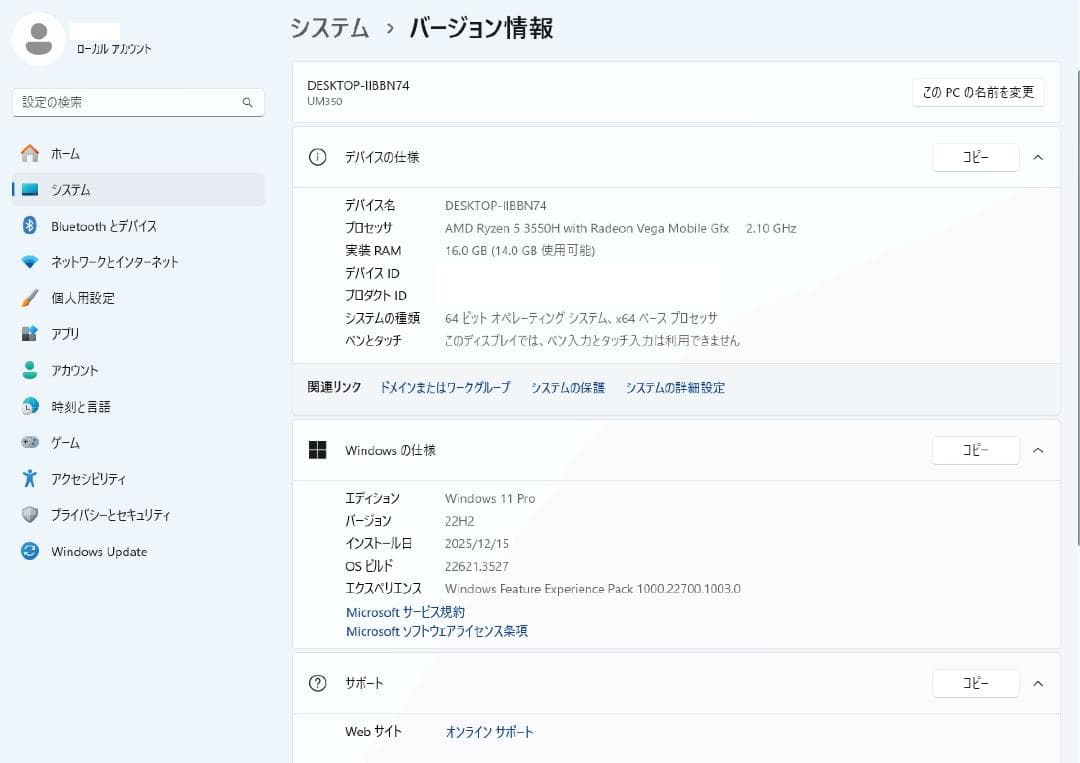This screenshot has width=1080, height=763.
Task: Open the アクセシビリティ icon
Action: point(31,478)
